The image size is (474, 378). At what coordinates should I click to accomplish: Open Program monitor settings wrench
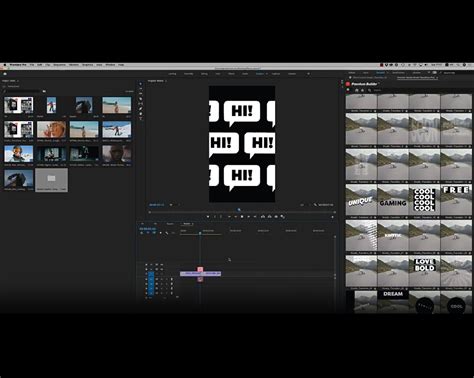tap(315, 205)
